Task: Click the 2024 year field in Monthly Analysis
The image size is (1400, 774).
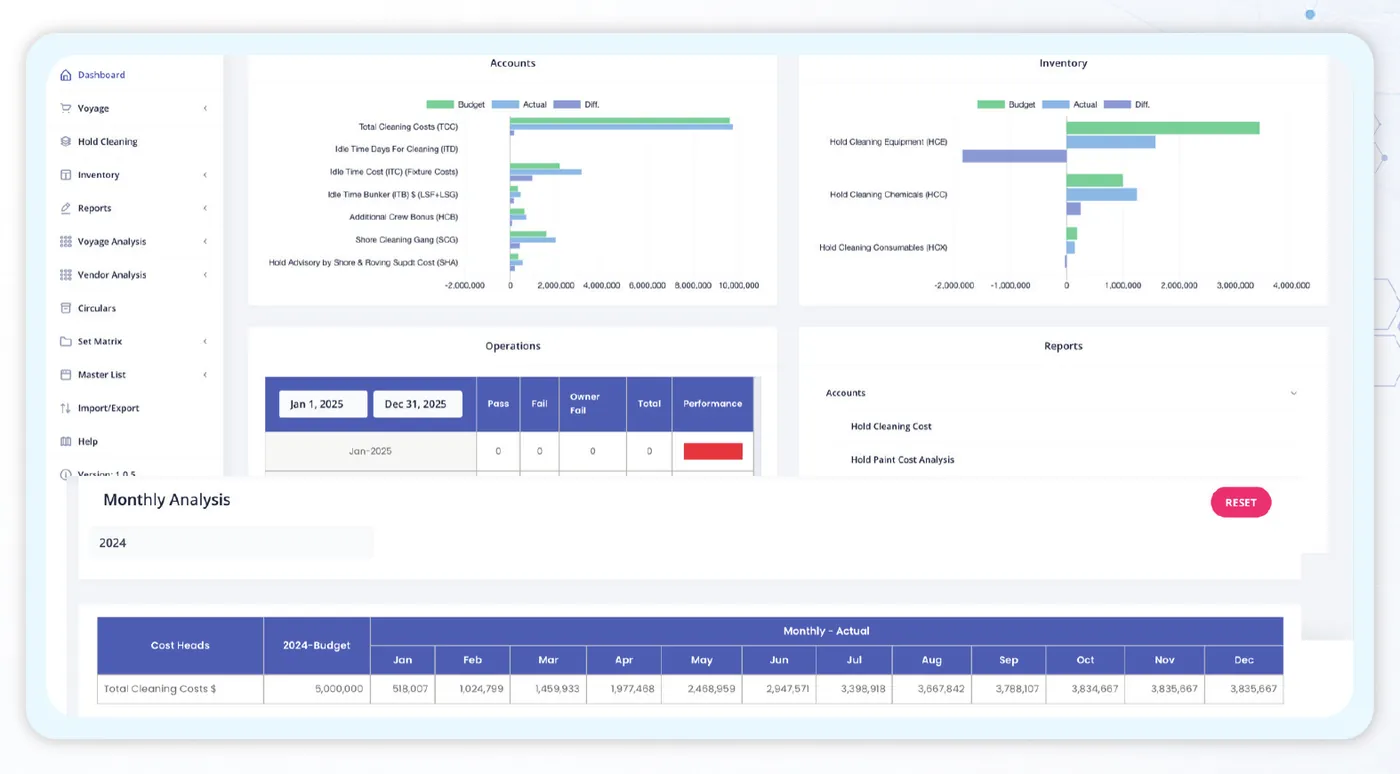Action: (232, 543)
